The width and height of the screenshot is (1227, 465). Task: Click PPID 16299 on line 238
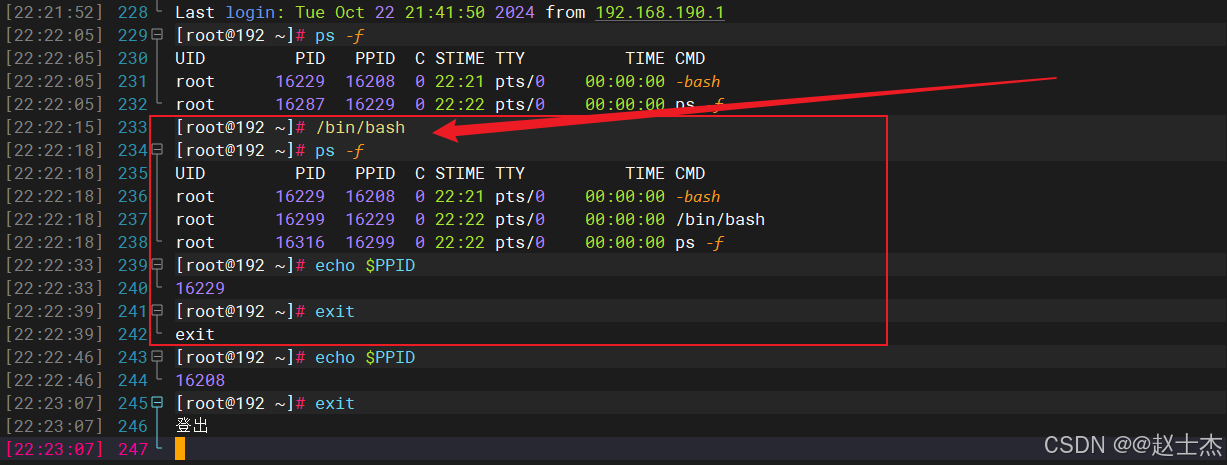(x=370, y=243)
